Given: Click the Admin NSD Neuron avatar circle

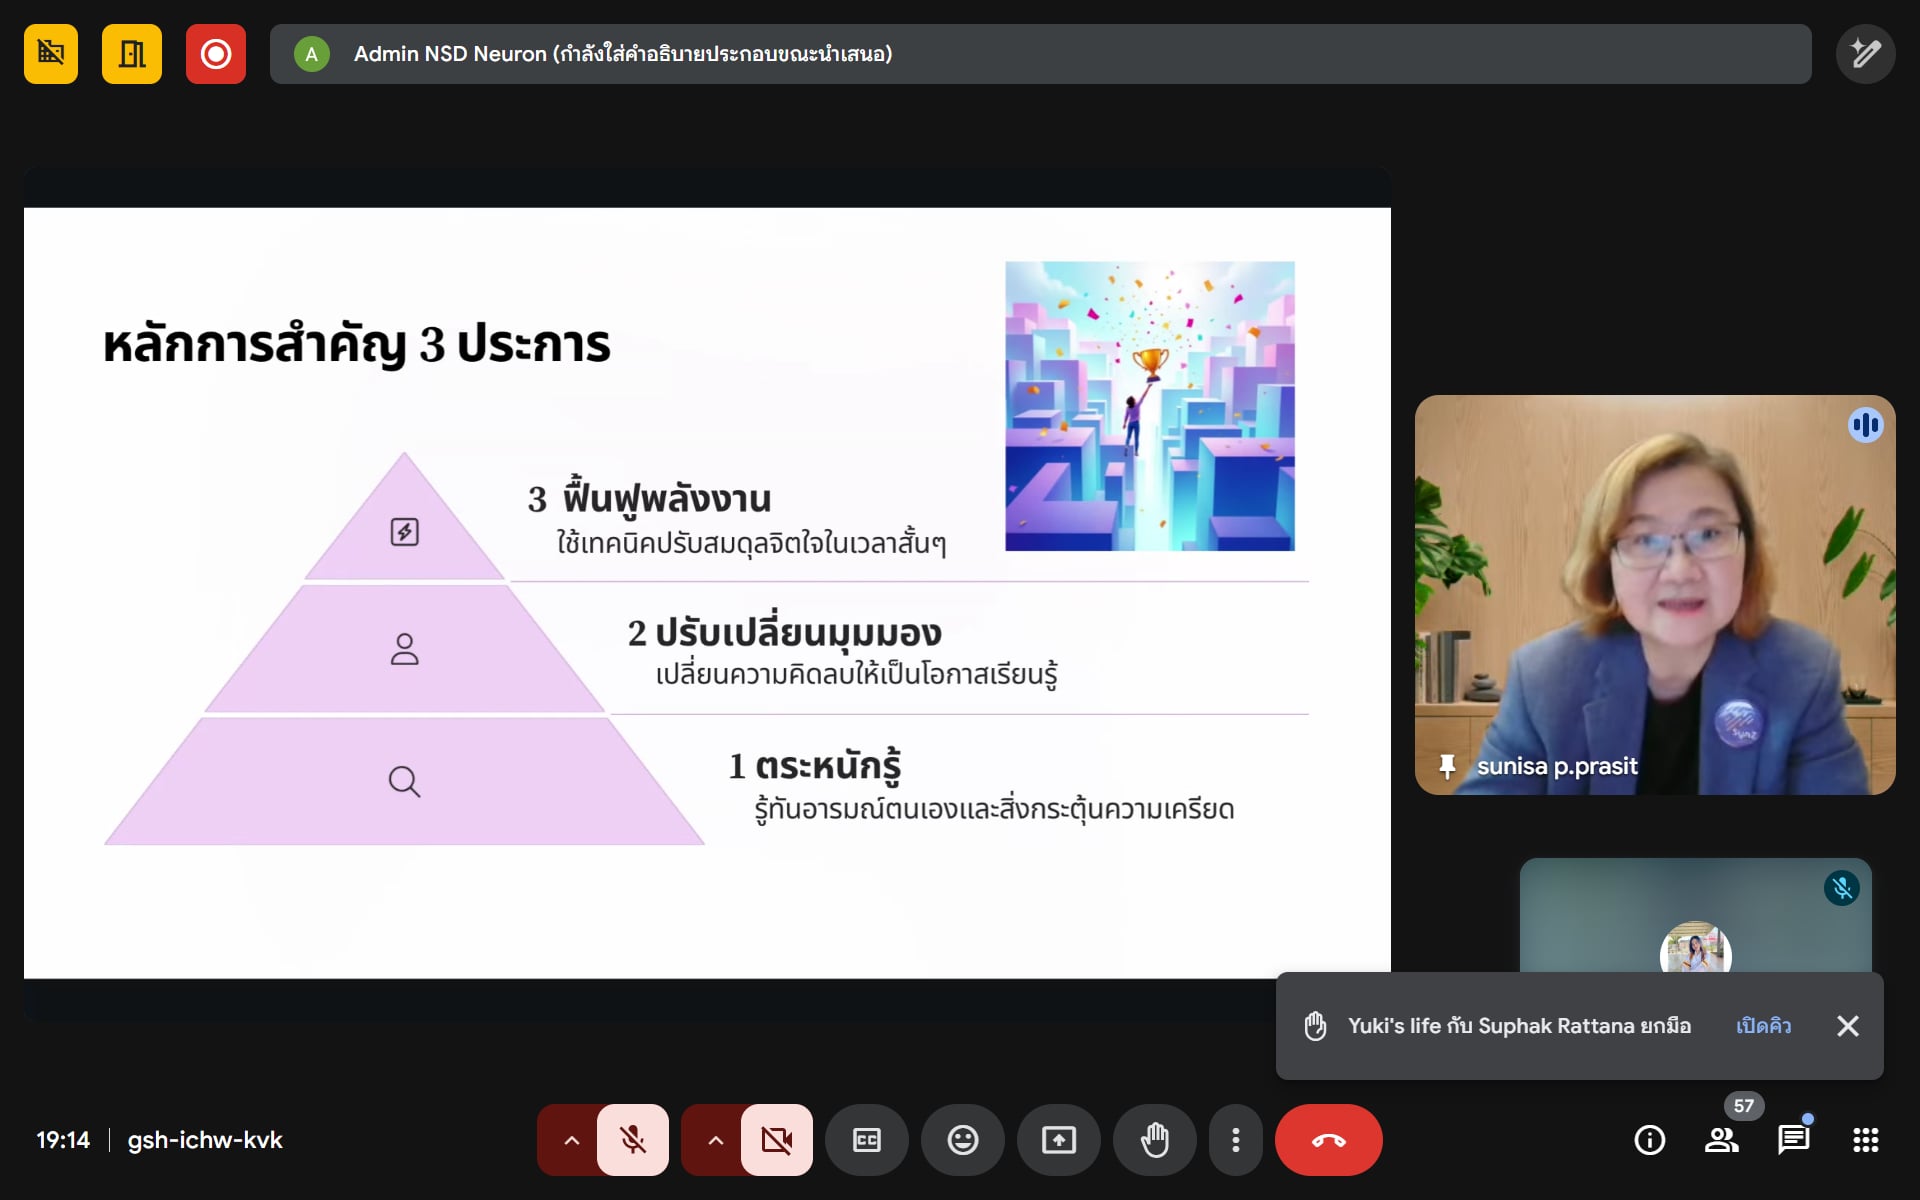Looking at the screenshot, I should coord(312,54).
